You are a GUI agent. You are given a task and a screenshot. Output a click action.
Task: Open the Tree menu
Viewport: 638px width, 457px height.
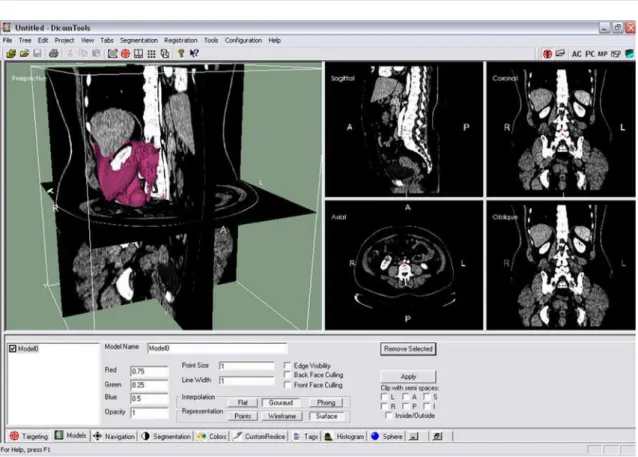click(25, 40)
